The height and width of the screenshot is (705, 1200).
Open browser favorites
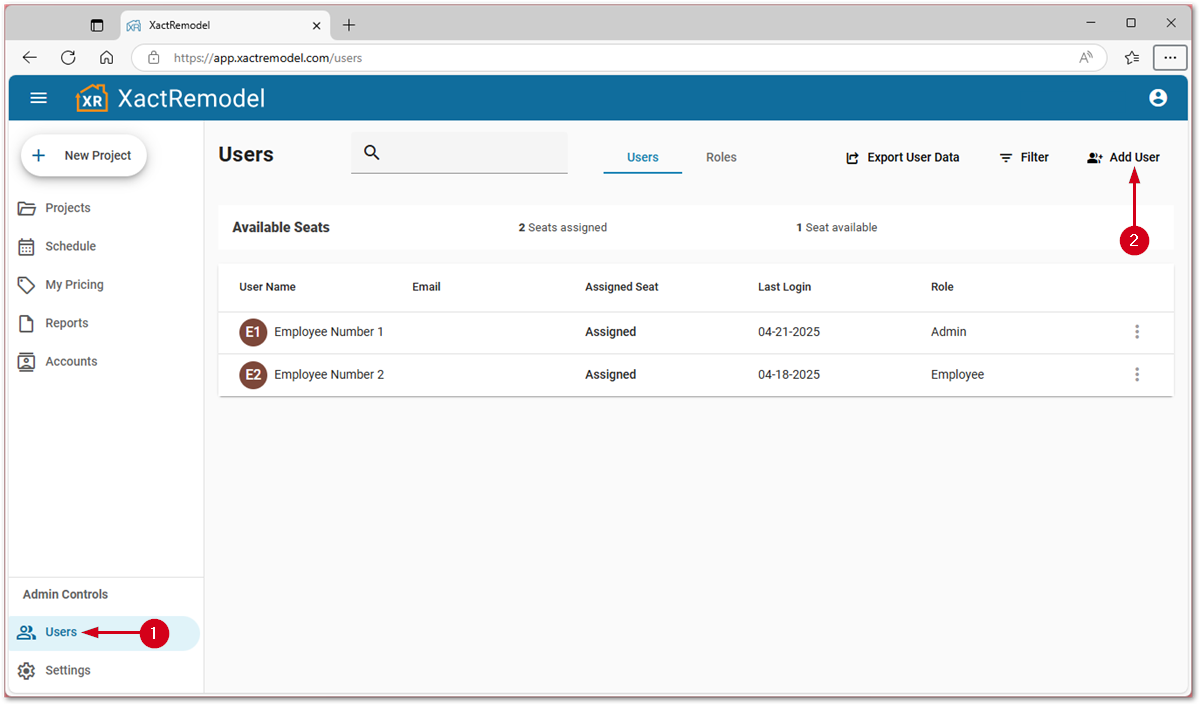click(x=1131, y=58)
